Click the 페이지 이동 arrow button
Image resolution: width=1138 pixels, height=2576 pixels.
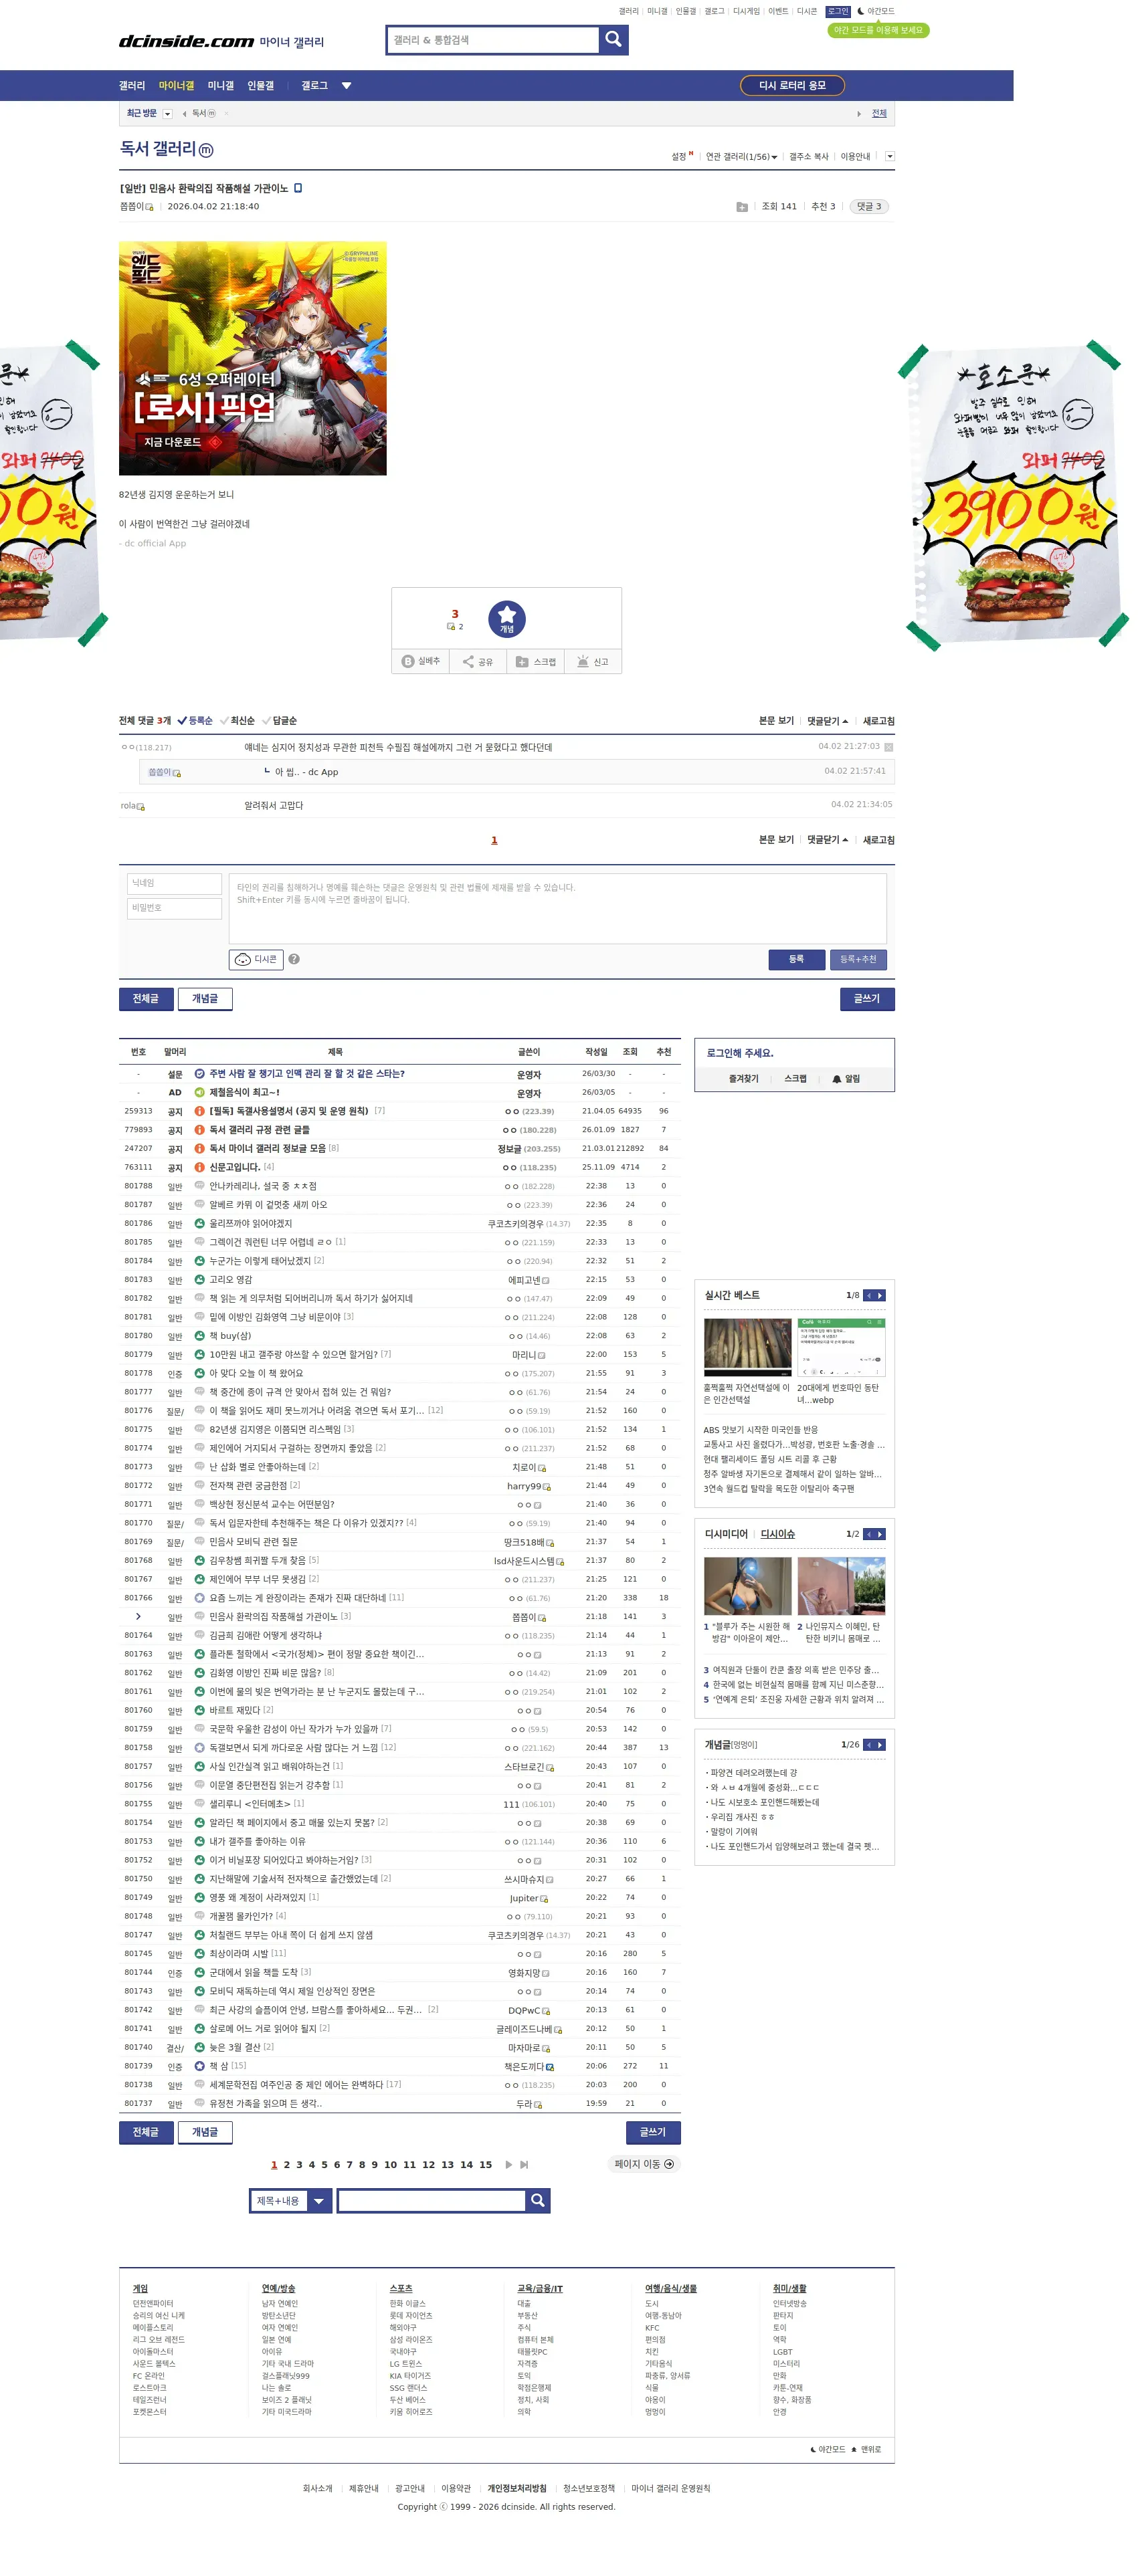click(644, 2164)
